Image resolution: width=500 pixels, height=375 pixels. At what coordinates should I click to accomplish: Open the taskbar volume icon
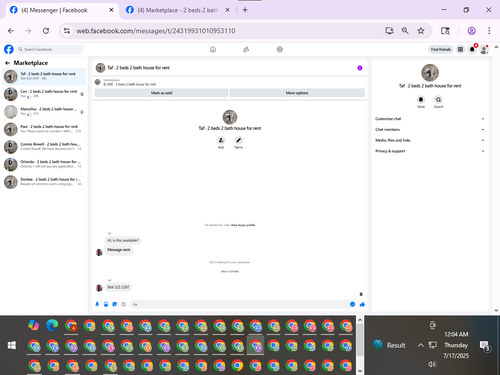(432, 364)
